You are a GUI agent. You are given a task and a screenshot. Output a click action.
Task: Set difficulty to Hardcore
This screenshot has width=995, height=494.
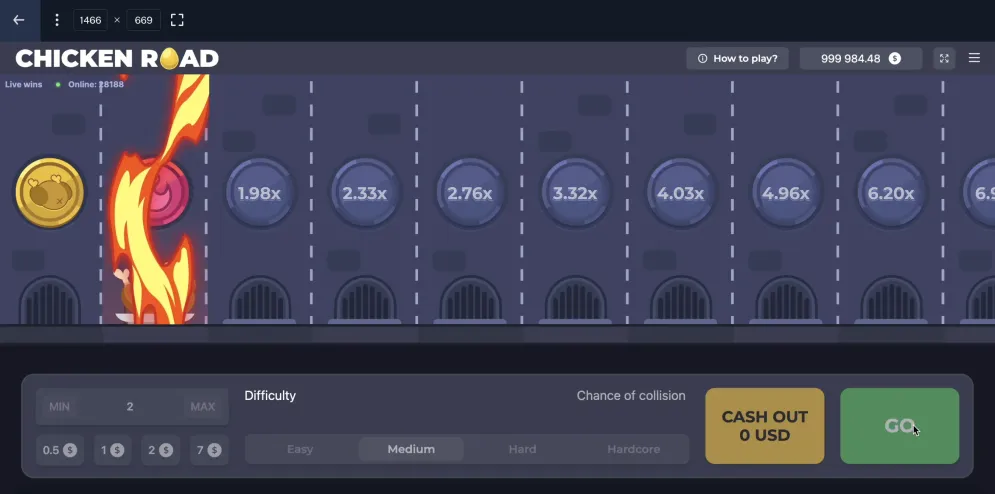pos(633,449)
